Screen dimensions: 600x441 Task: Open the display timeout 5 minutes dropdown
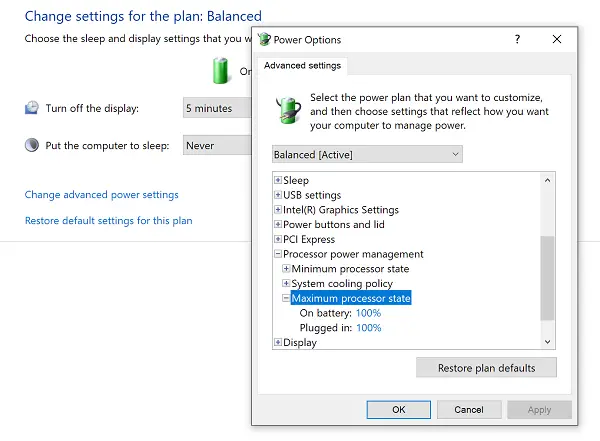tap(216, 108)
